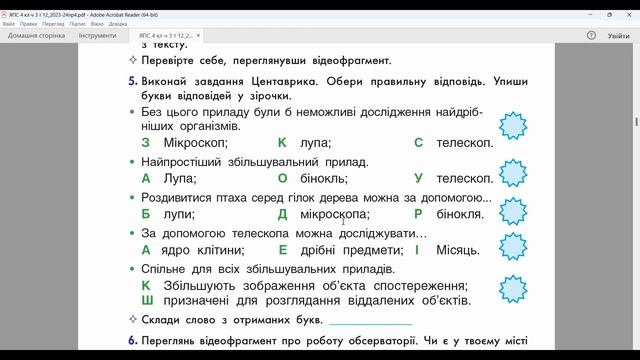Click the green letter Е before дрібні предмети
640x360 pixels.
(x=283, y=250)
